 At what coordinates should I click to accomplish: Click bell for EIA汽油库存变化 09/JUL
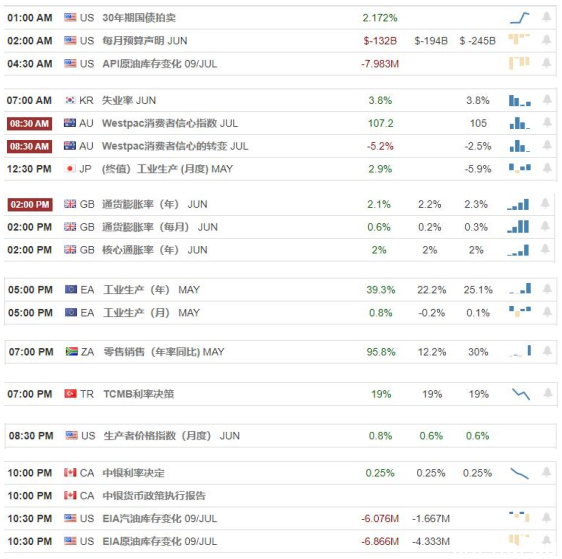[546, 517]
